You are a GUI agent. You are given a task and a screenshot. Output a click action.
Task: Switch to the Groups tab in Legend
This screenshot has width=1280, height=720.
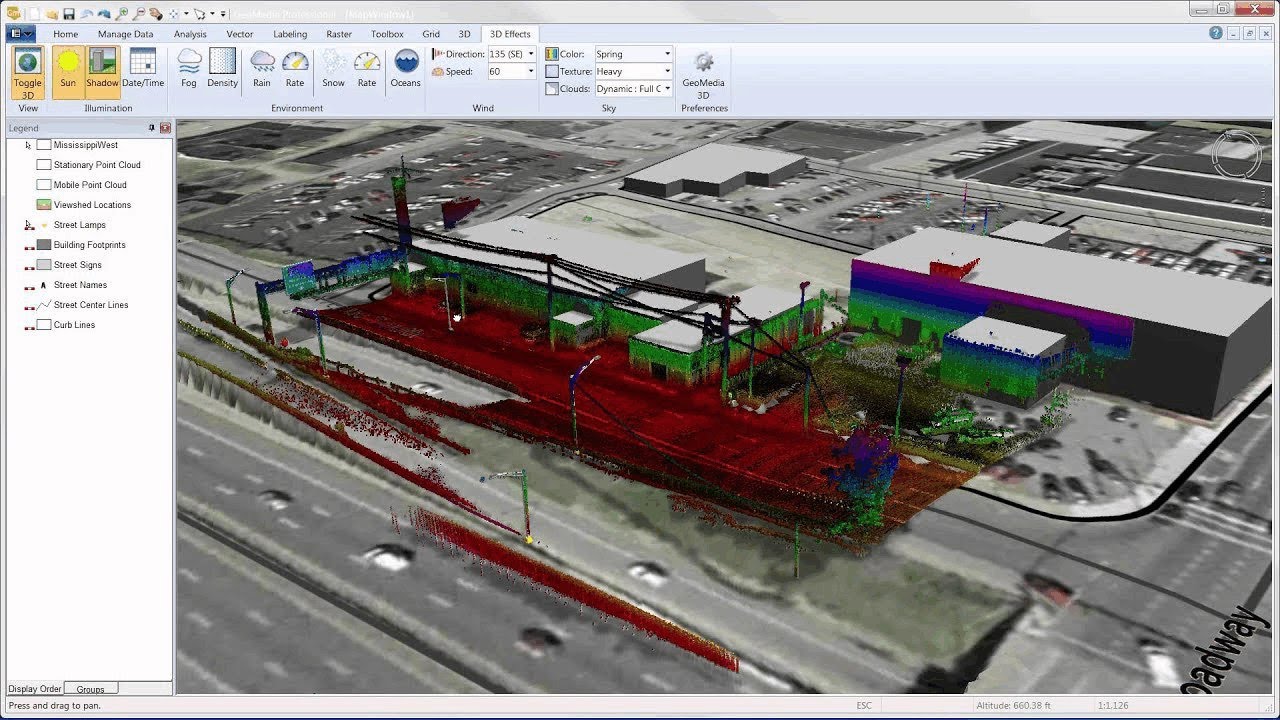tap(91, 689)
